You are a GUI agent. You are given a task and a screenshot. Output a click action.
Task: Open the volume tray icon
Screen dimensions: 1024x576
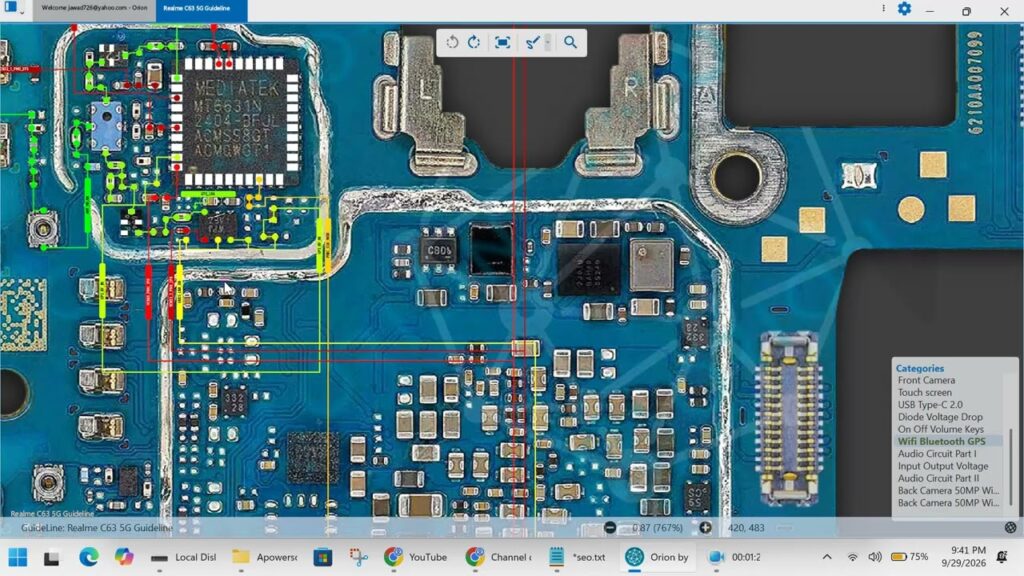(x=875, y=557)
